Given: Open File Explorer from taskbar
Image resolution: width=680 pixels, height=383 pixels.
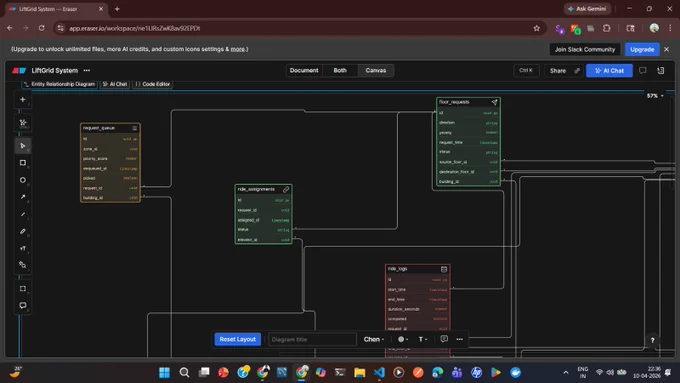Looking at the screenshot, I should [x=360, y=372].
